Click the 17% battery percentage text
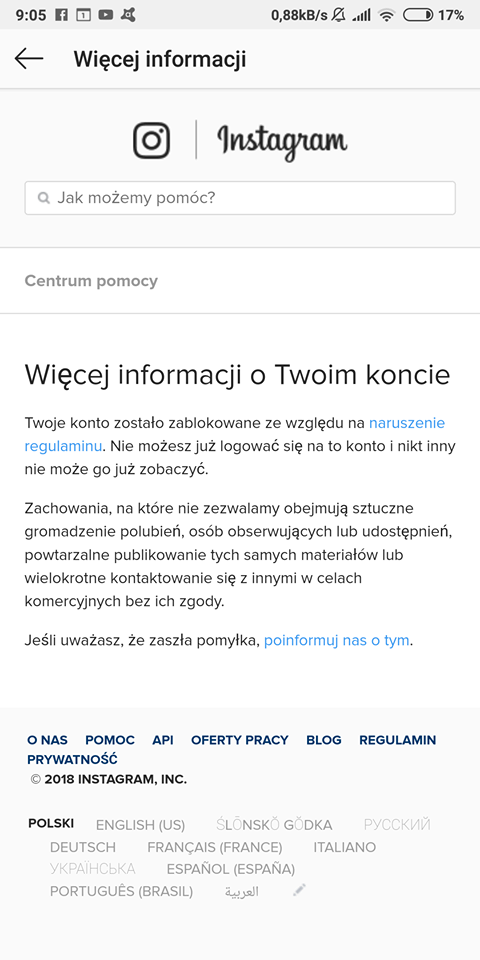The width and height of the screenshot is (480, 960). 451,15
